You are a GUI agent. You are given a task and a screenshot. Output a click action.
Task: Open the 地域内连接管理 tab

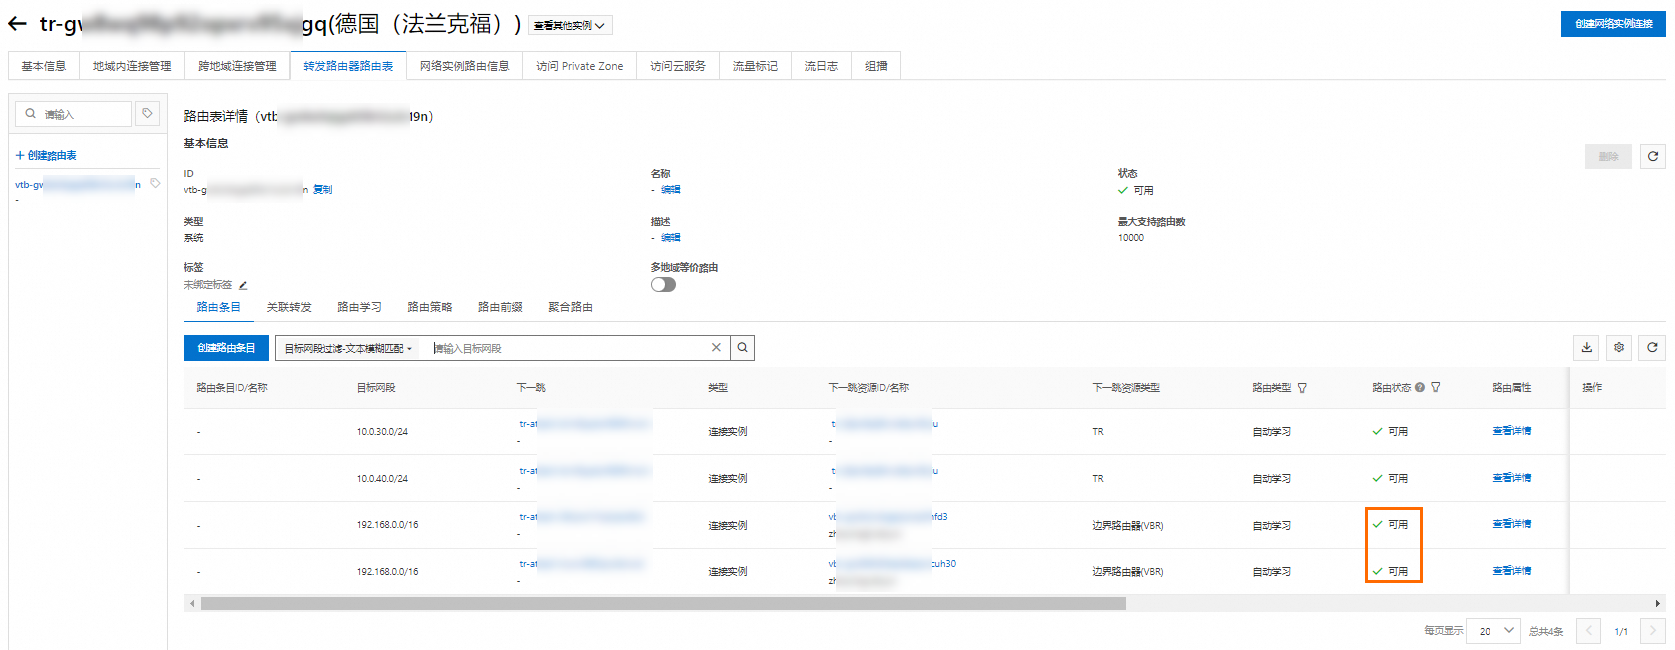tap(132, 66)
